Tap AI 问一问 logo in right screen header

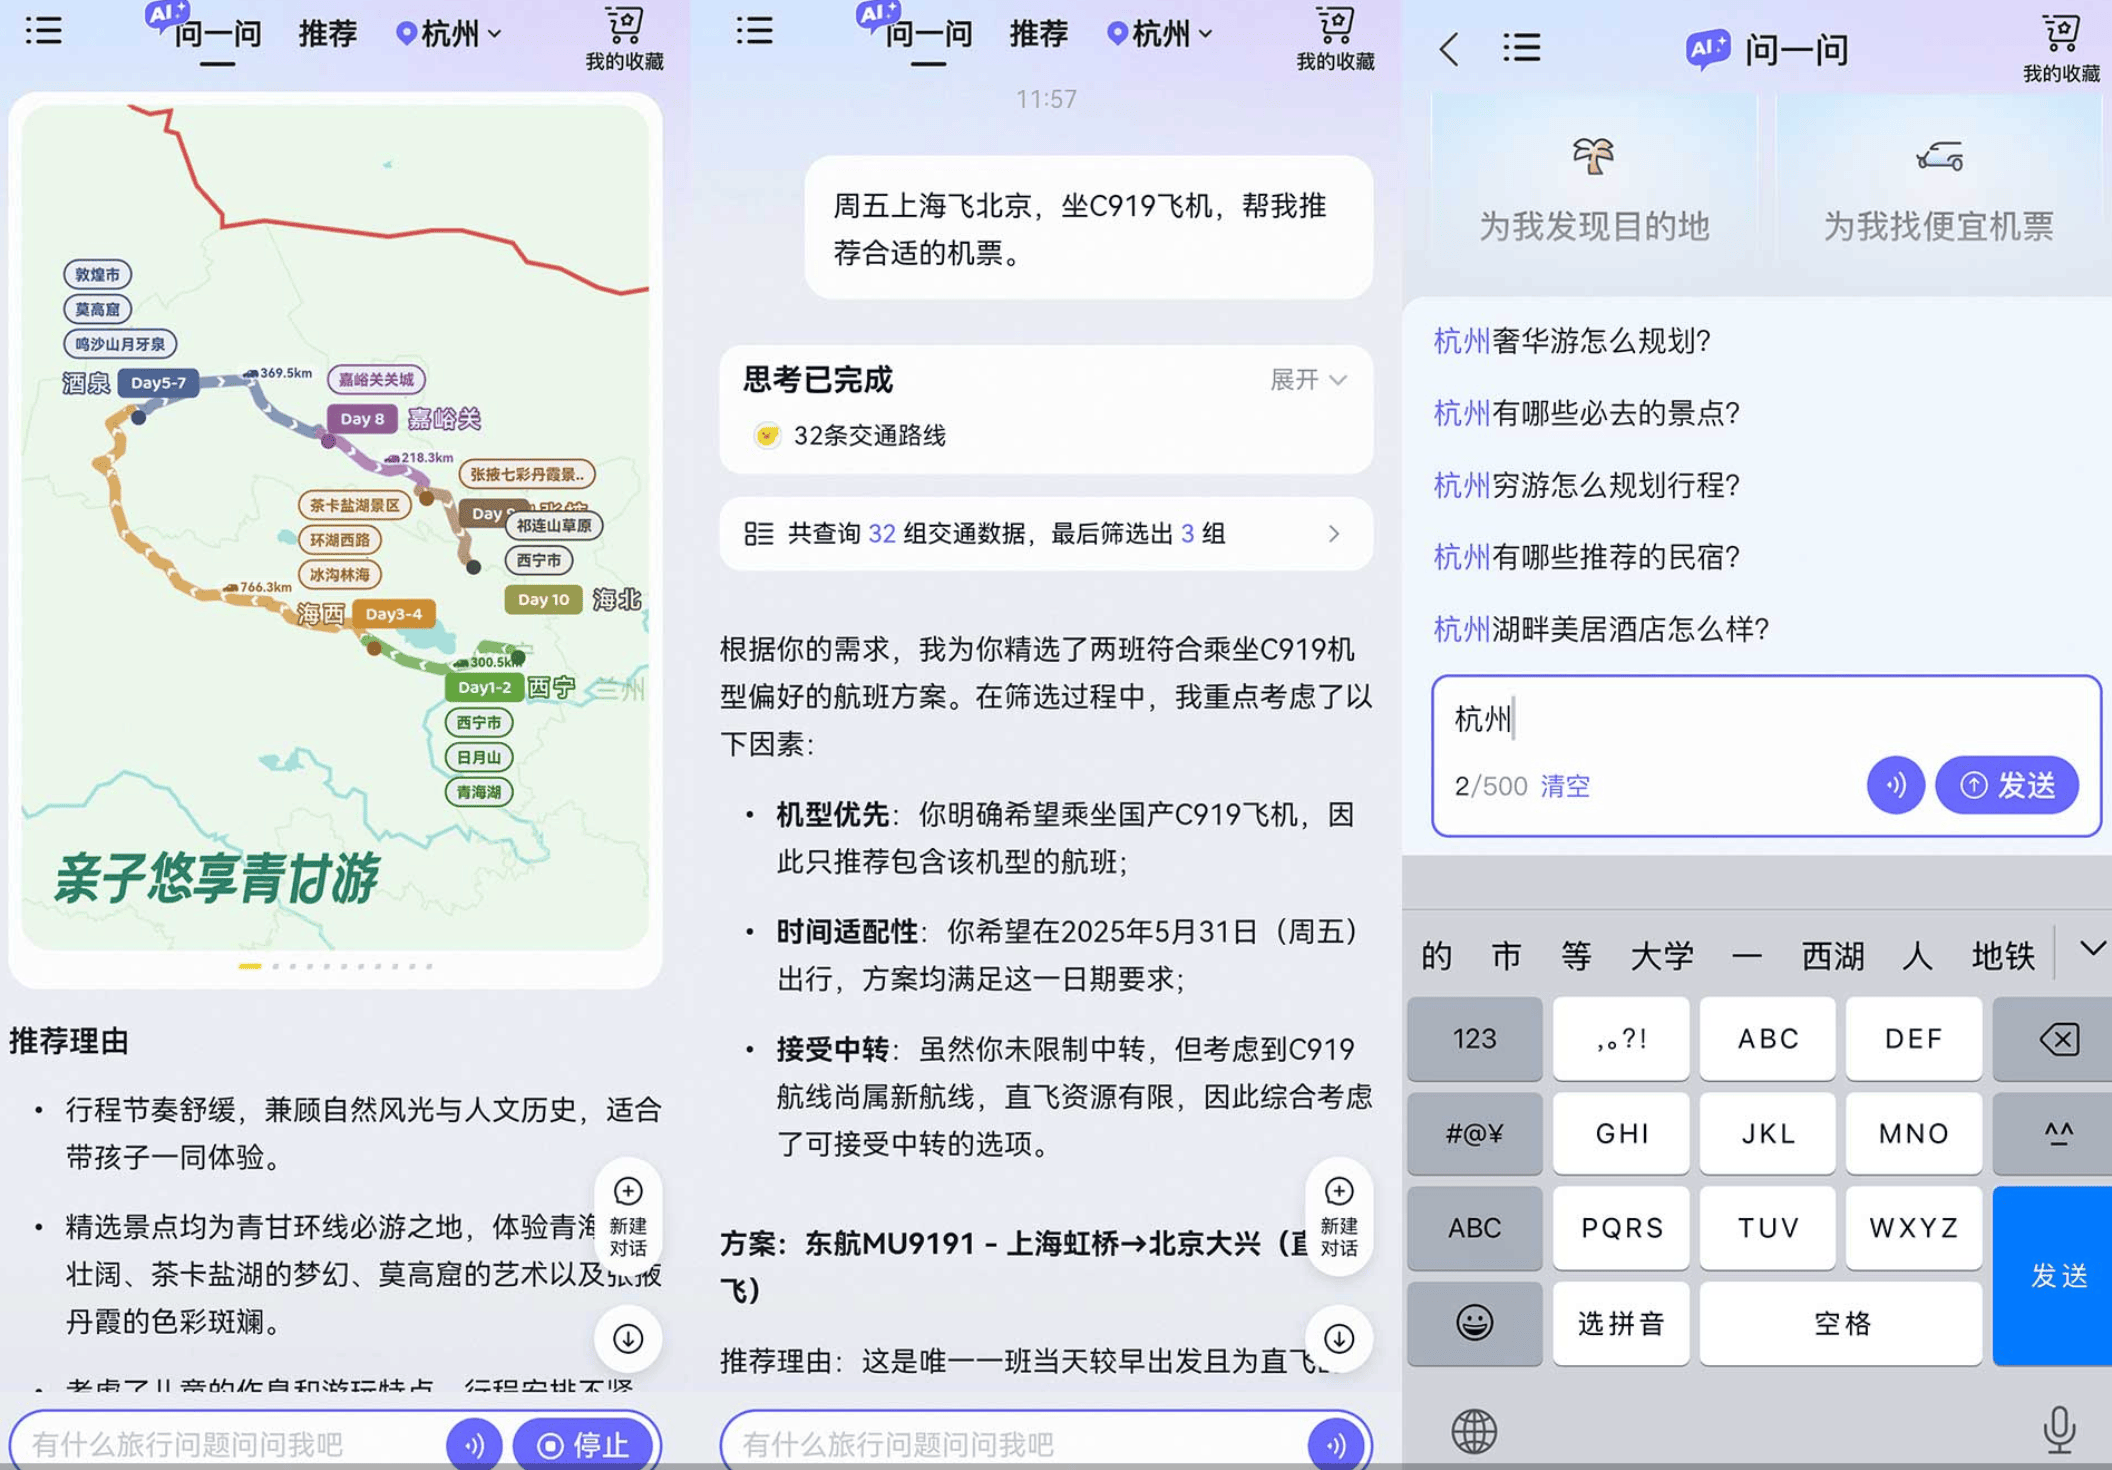pos(1767,48)
